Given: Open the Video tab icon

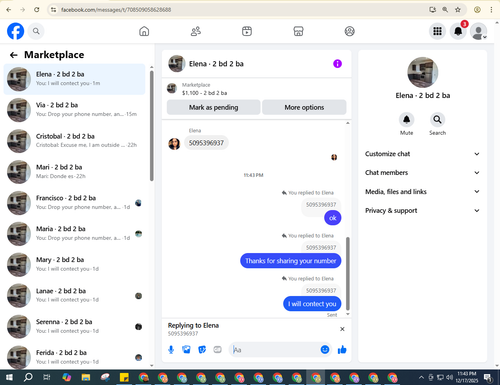Looking at the screenshot, I should 247,31.
